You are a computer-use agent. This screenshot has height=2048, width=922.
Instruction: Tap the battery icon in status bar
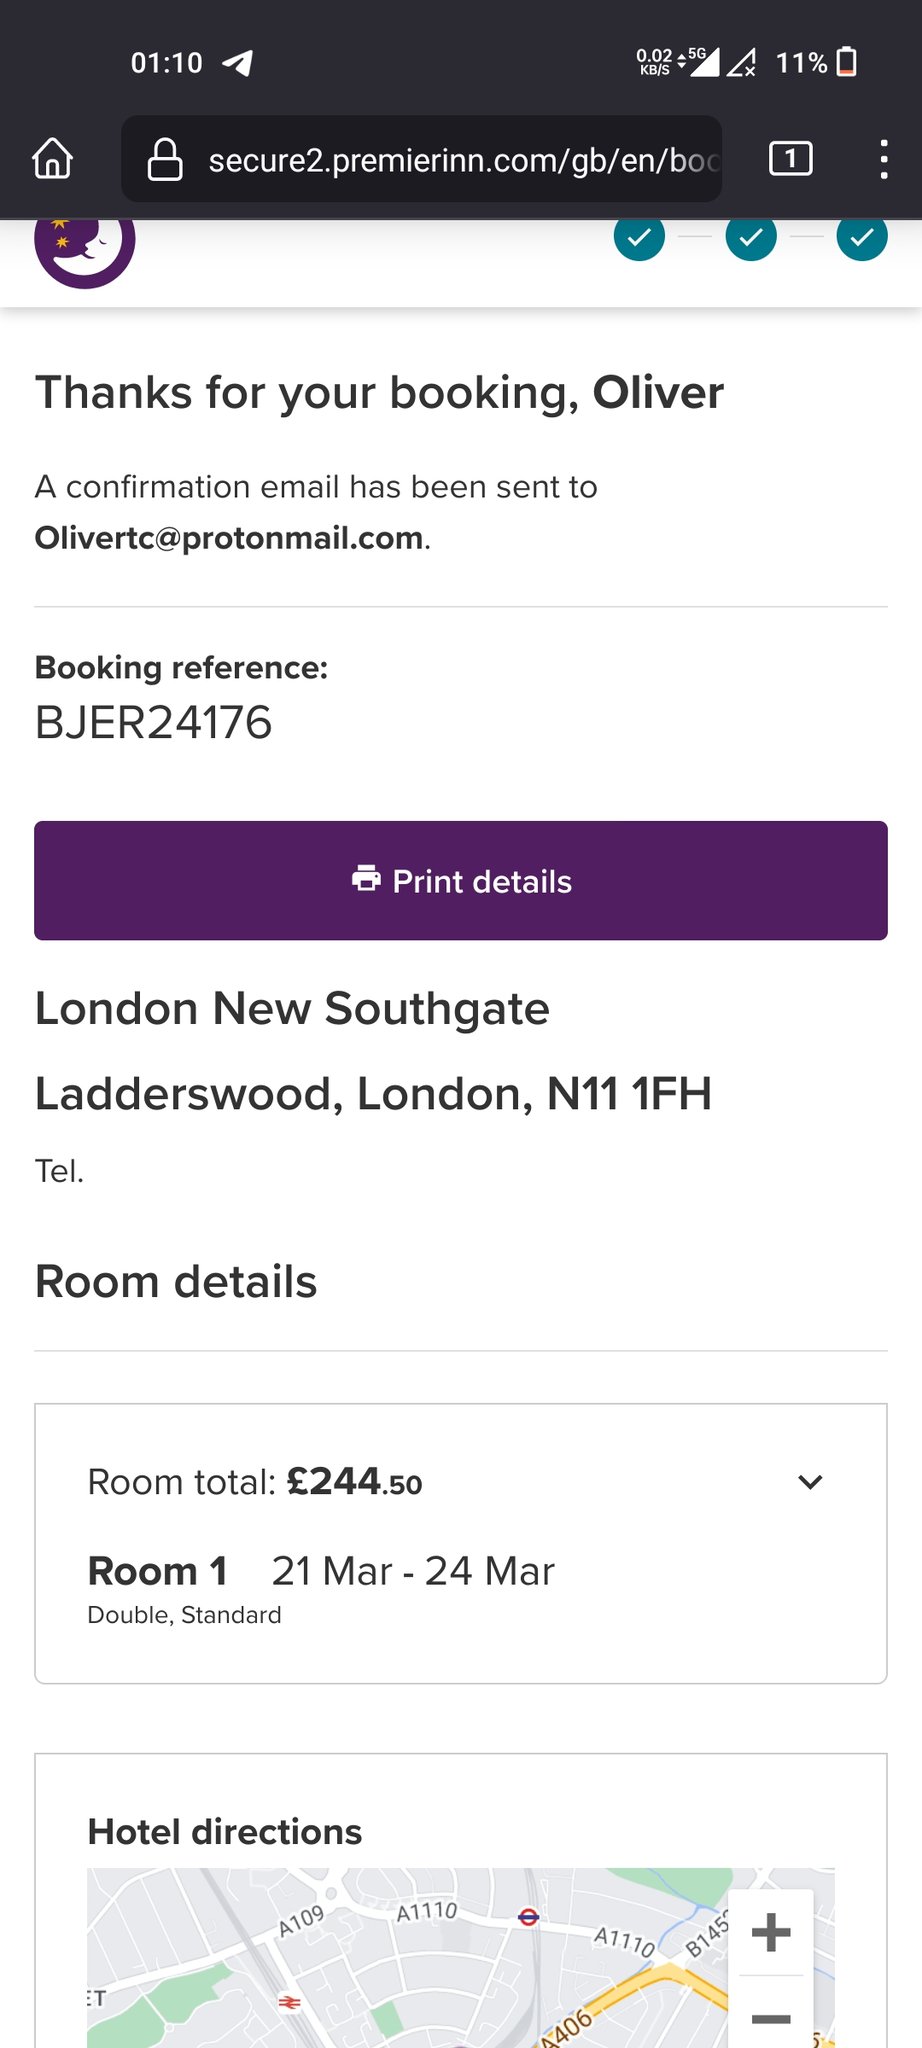tap(846, 62)
